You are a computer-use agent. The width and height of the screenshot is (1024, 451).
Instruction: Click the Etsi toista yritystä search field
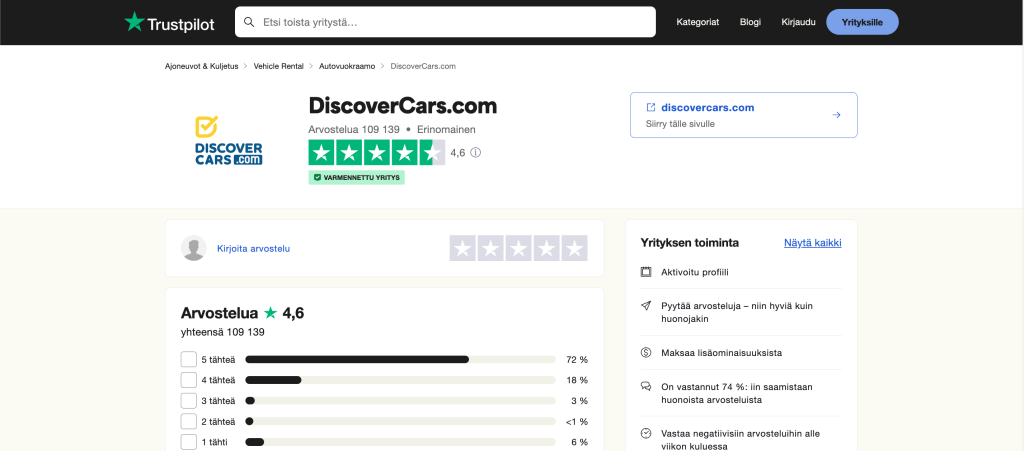pos(445,22)
